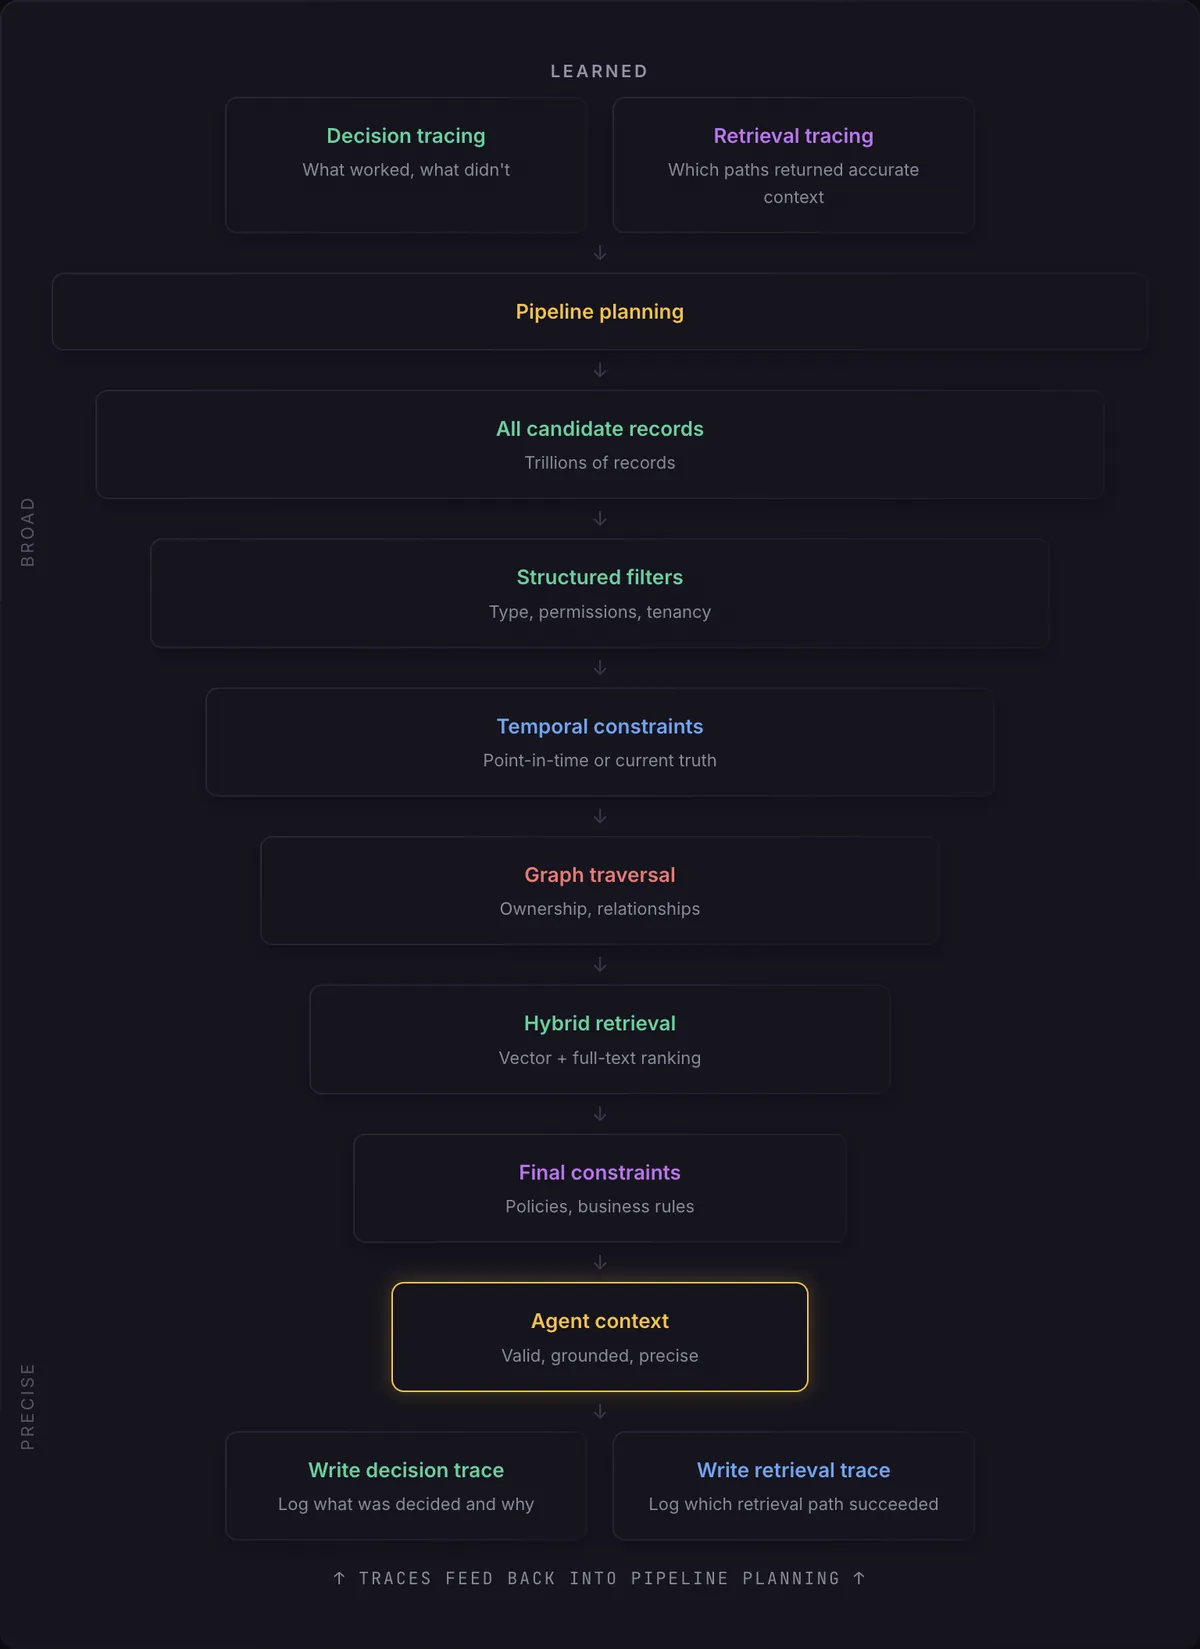
Task: Click arrow below Agent context box
Action: click(600, 1411)
